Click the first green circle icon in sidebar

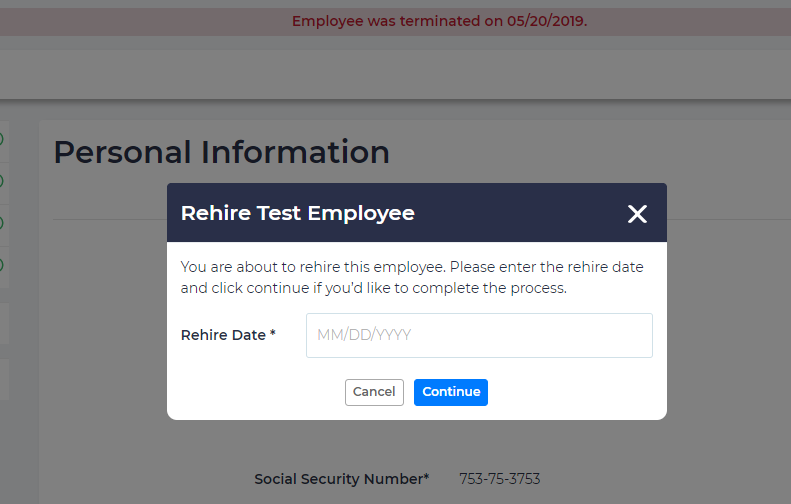click(x=1, y=139)
